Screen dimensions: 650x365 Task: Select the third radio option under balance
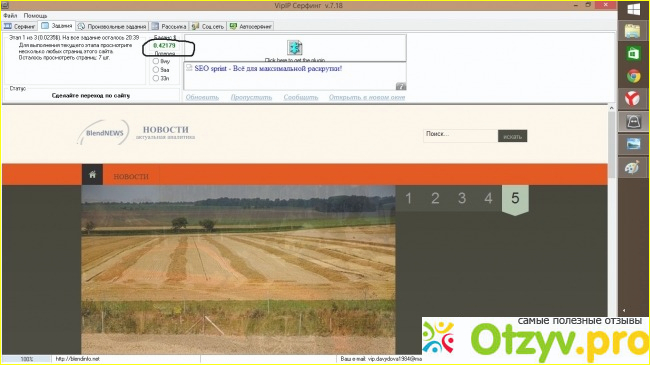(156, 78)
